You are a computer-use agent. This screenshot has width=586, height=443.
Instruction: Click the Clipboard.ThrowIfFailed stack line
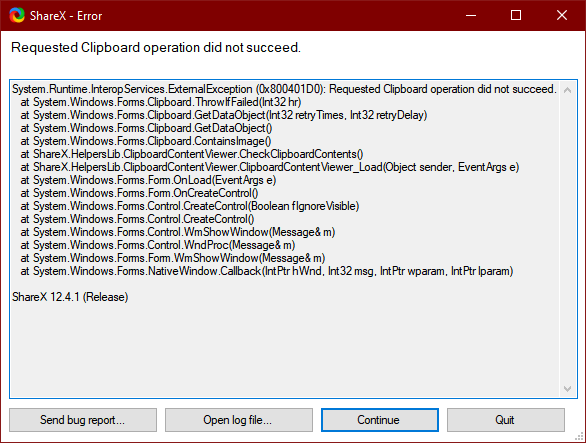point(161,102)
